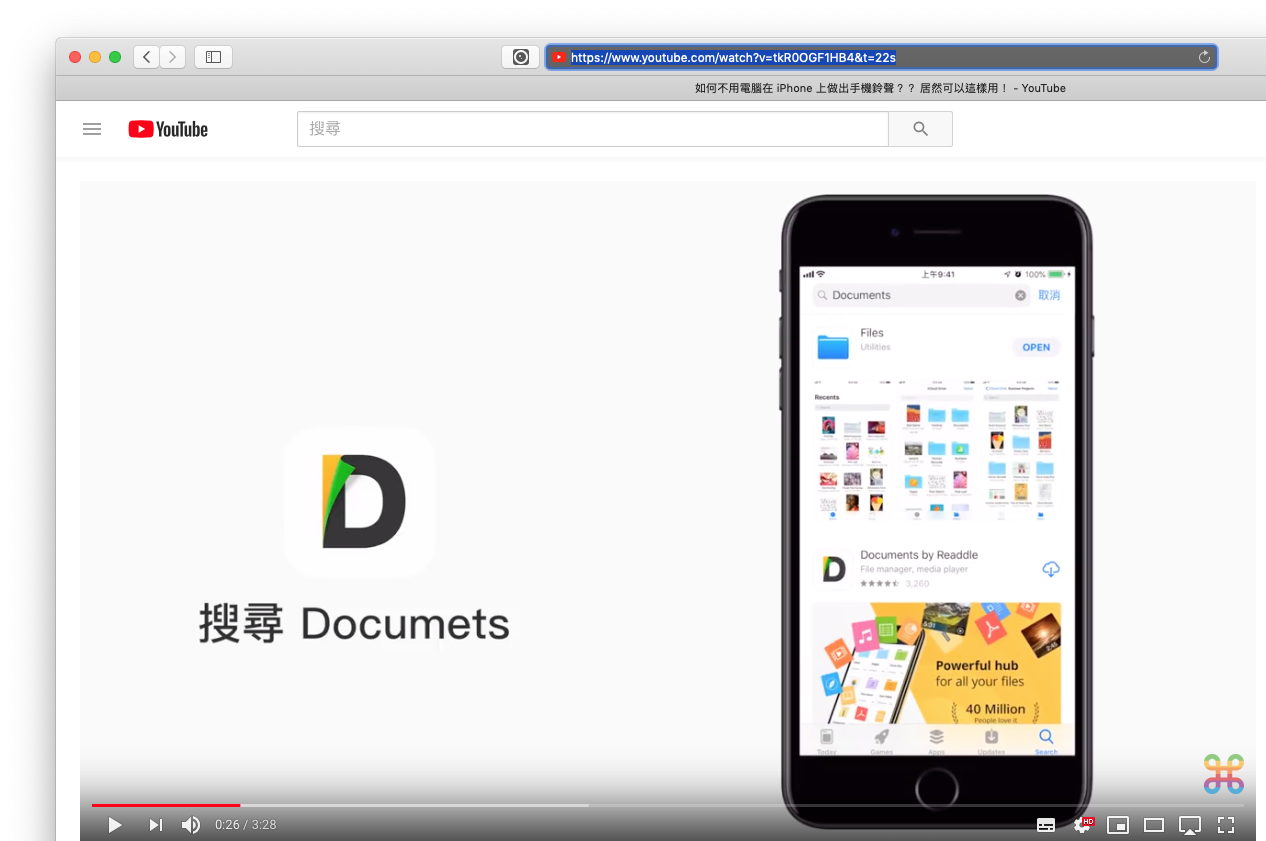Click the extension button left of address bar
This screenshot has height=841, width=1266.
(521, 57)
